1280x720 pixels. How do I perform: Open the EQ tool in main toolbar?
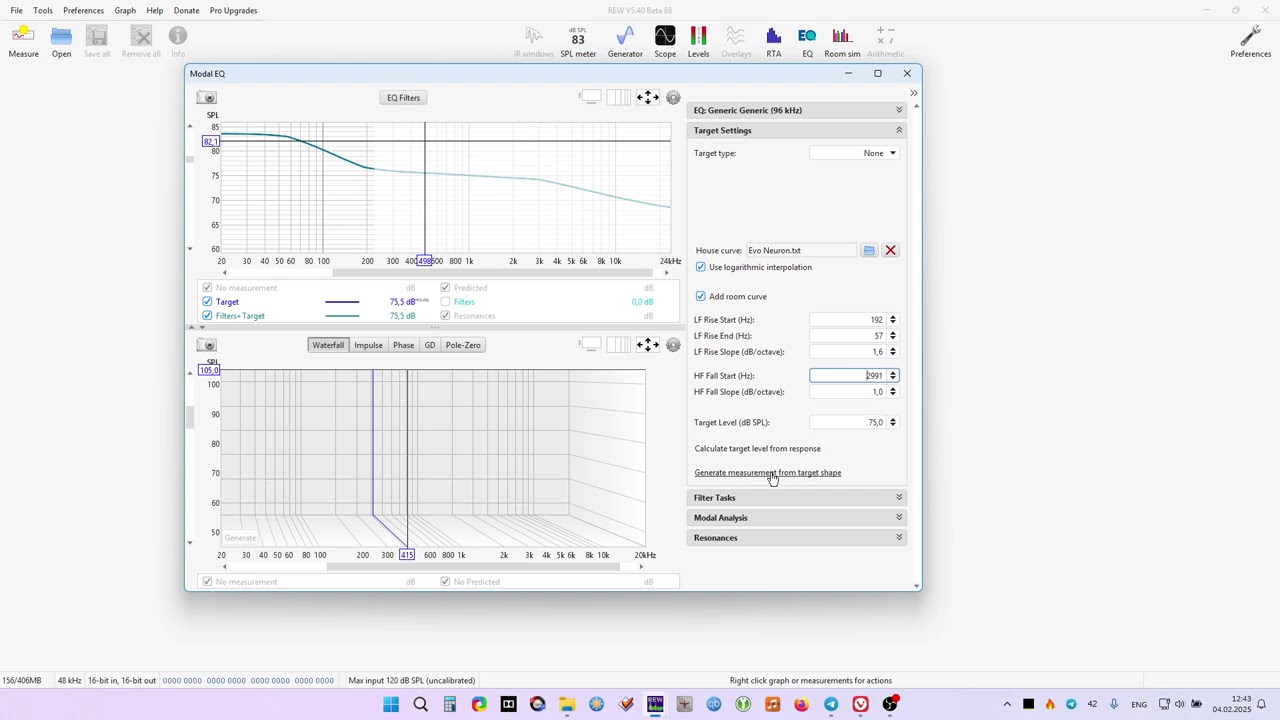coord(807,42)
